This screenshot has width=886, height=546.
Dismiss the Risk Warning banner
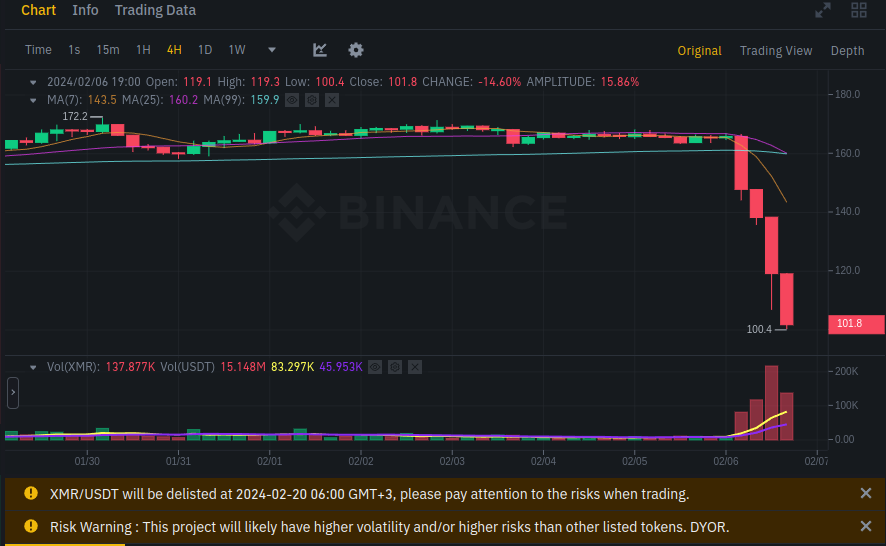866,526
